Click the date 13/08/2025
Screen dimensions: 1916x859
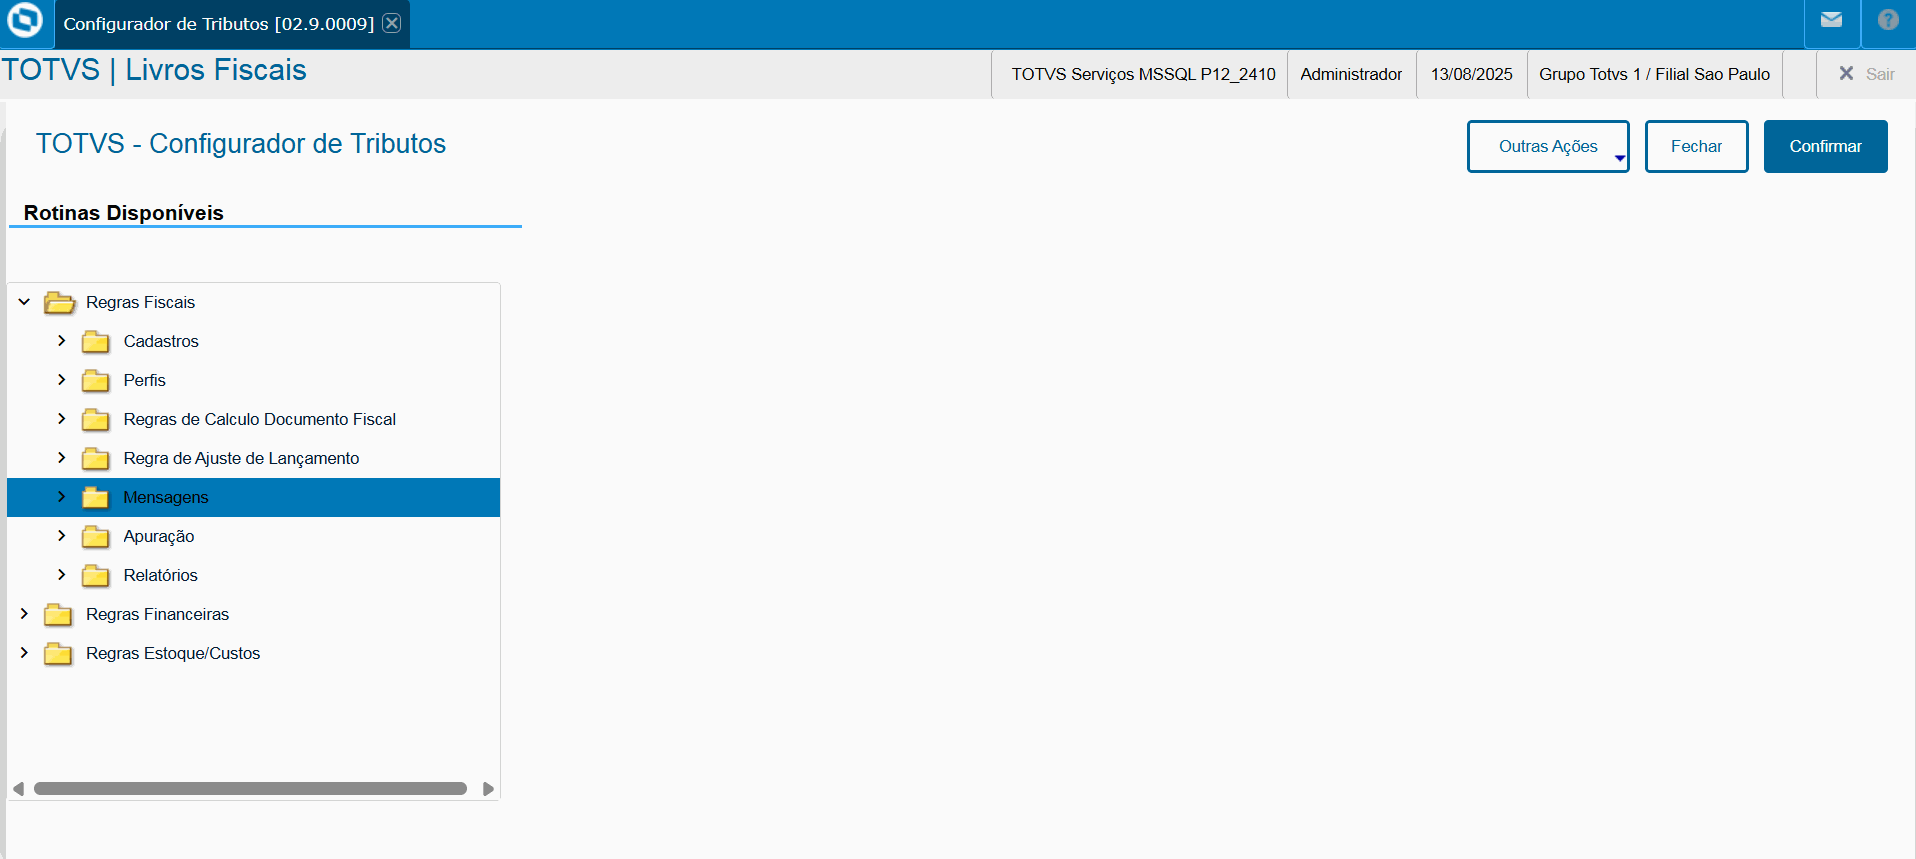coord(1471,74)
